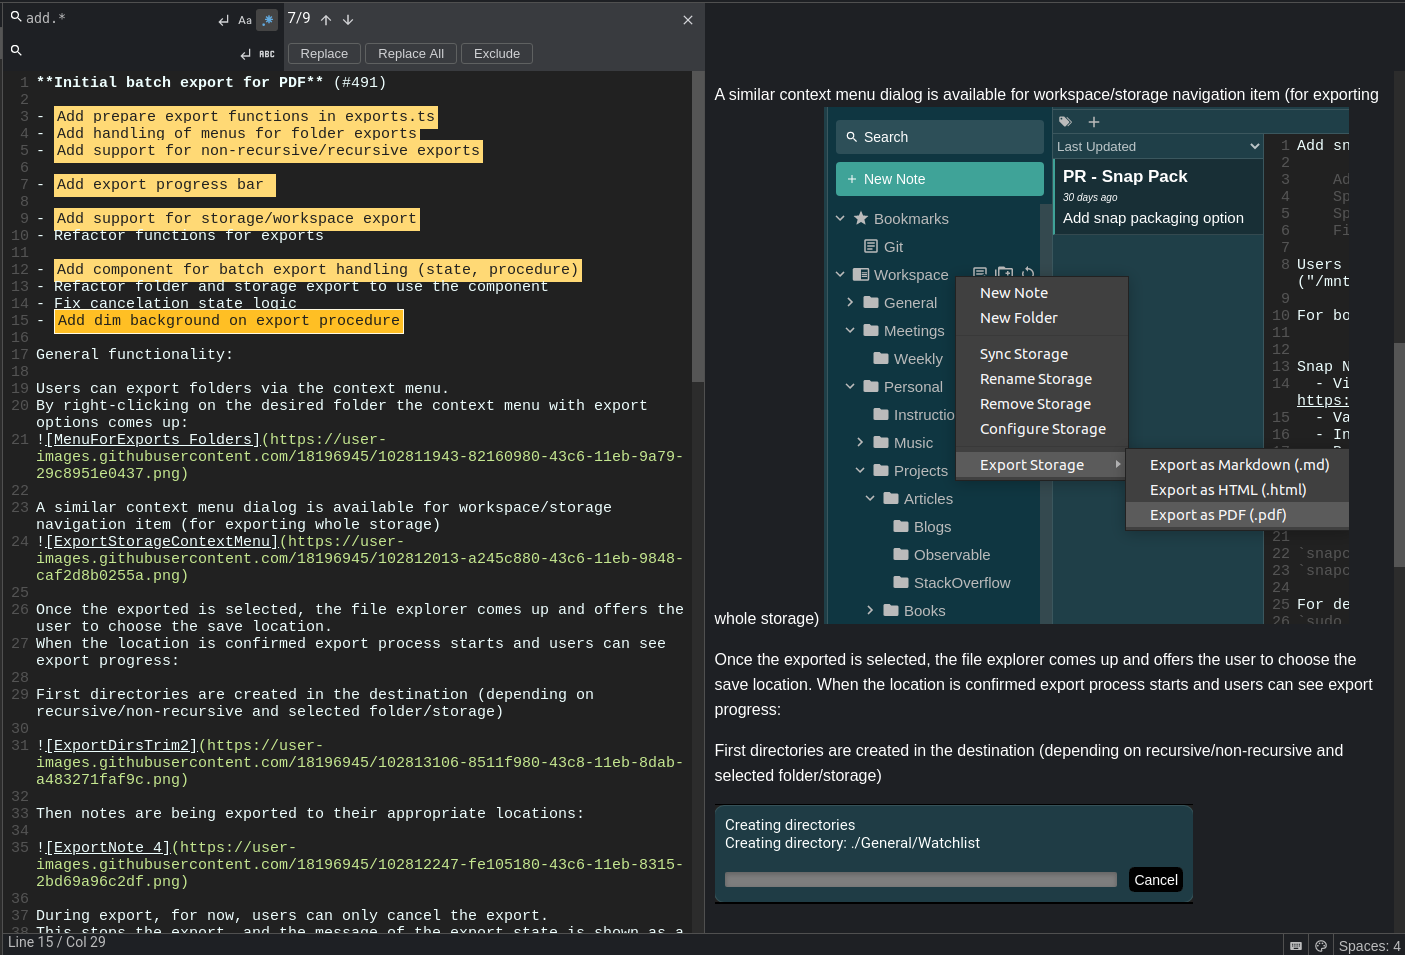Viewport: 1405px width, 955px height.
Task: Open the color palette icon in the status bar
Action: [1320, 945]
